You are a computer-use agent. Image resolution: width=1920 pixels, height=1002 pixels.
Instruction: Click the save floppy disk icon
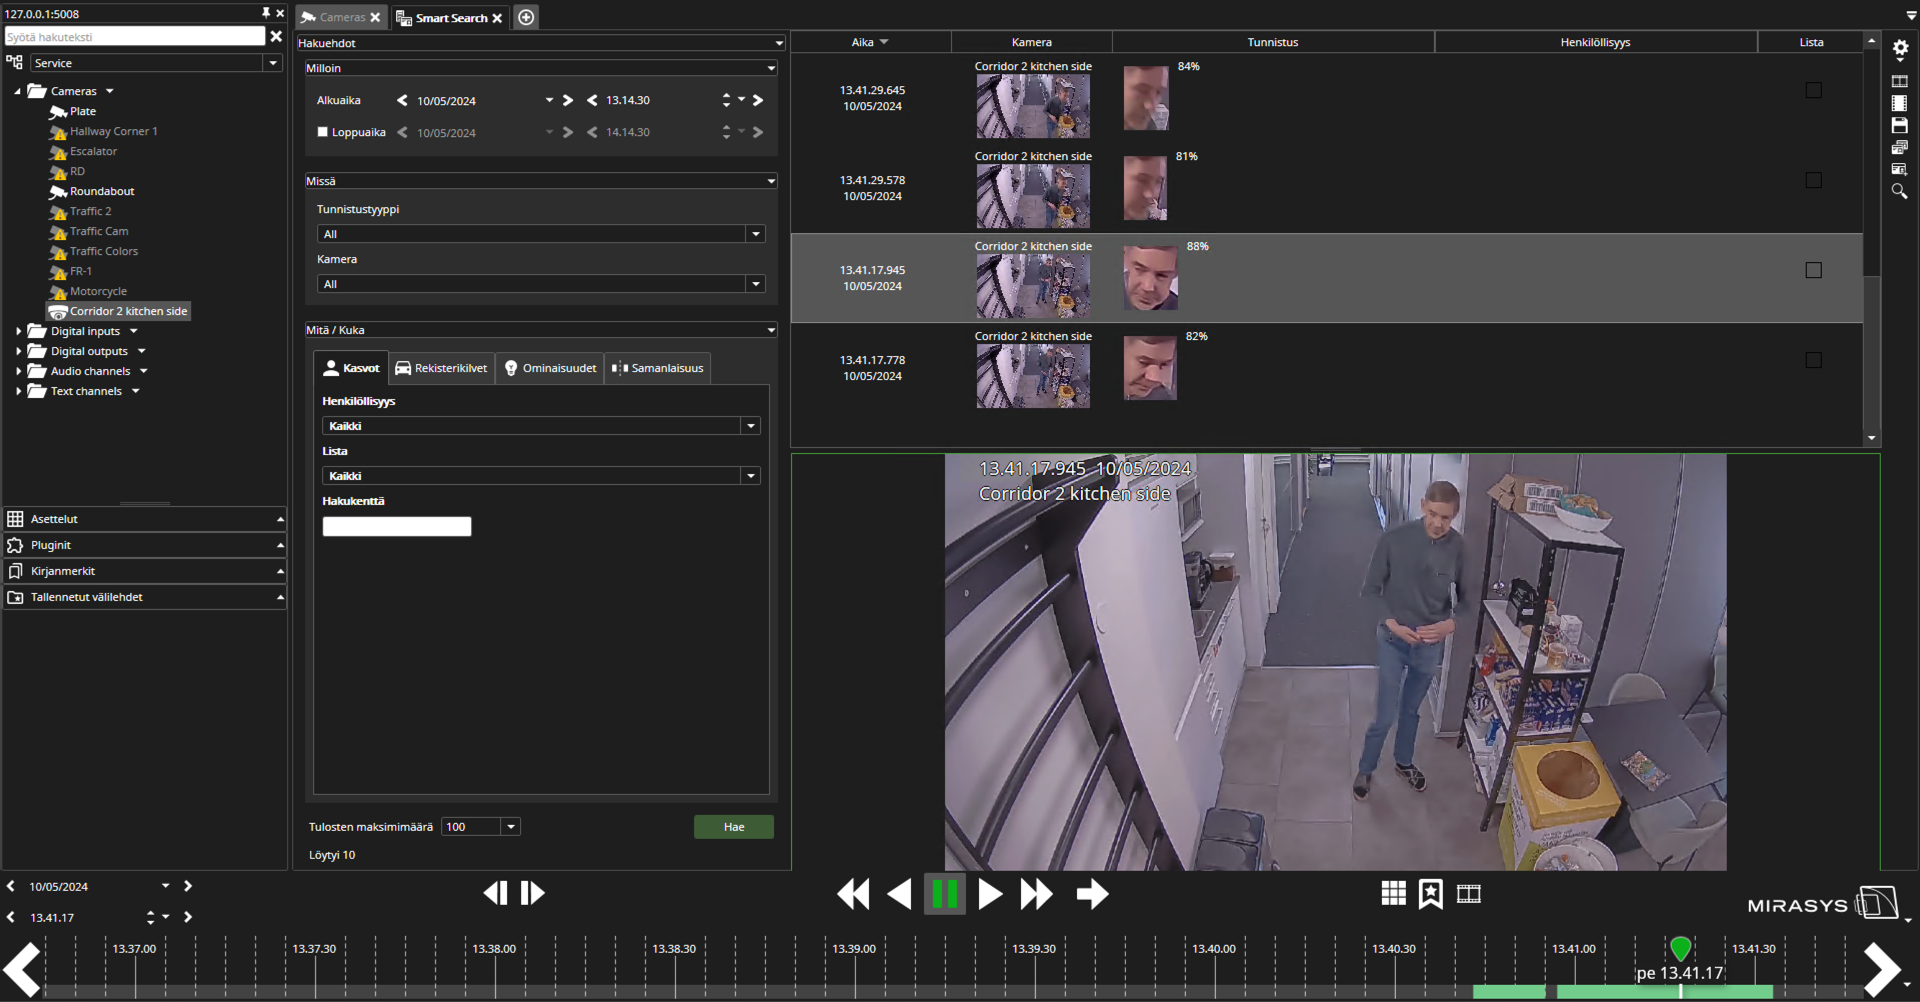1899,125
